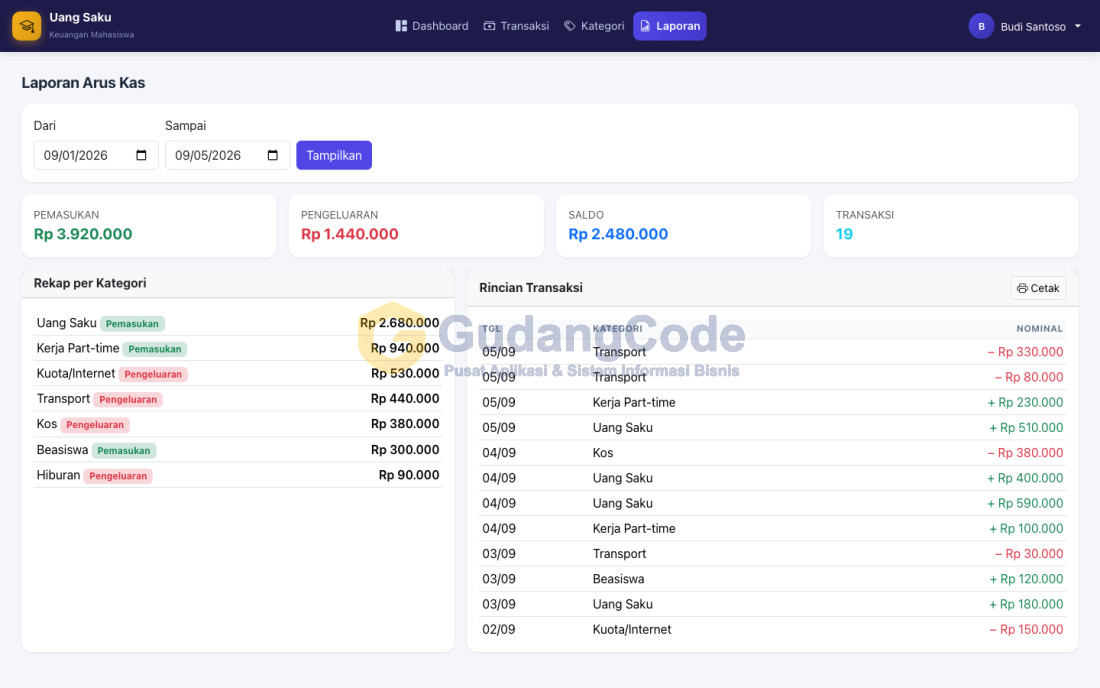Click the − Rp 150.000 Kuota/Internet amount

click(1026, 630)
